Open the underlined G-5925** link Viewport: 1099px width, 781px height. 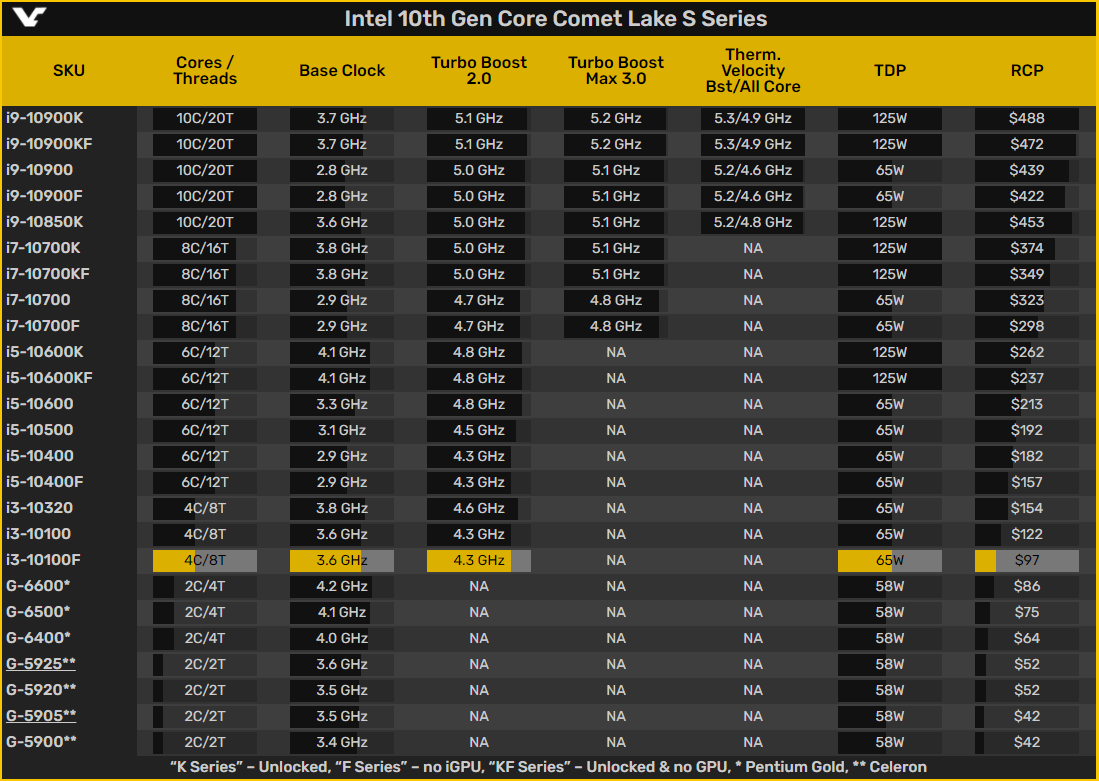point(41,664)
